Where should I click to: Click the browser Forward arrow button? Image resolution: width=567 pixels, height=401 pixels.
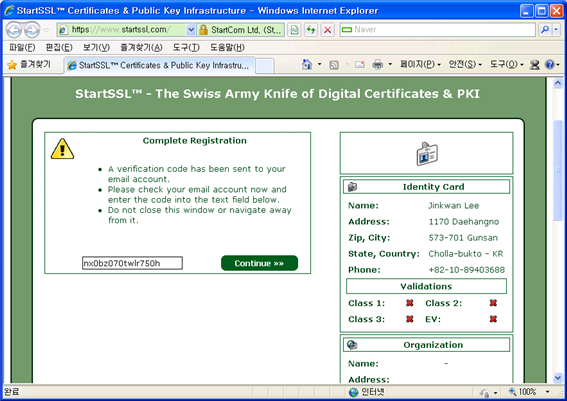32,30
